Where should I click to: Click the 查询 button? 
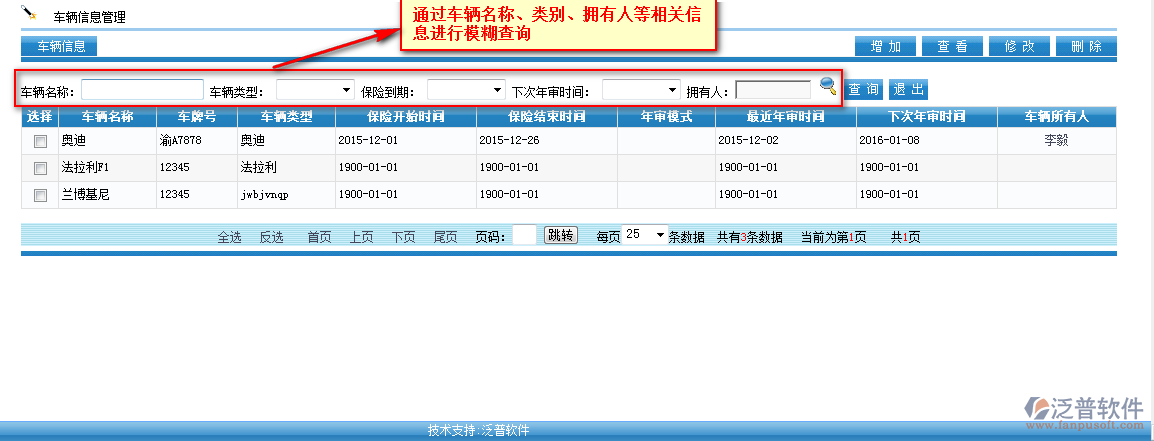click(x=863, y=90)
